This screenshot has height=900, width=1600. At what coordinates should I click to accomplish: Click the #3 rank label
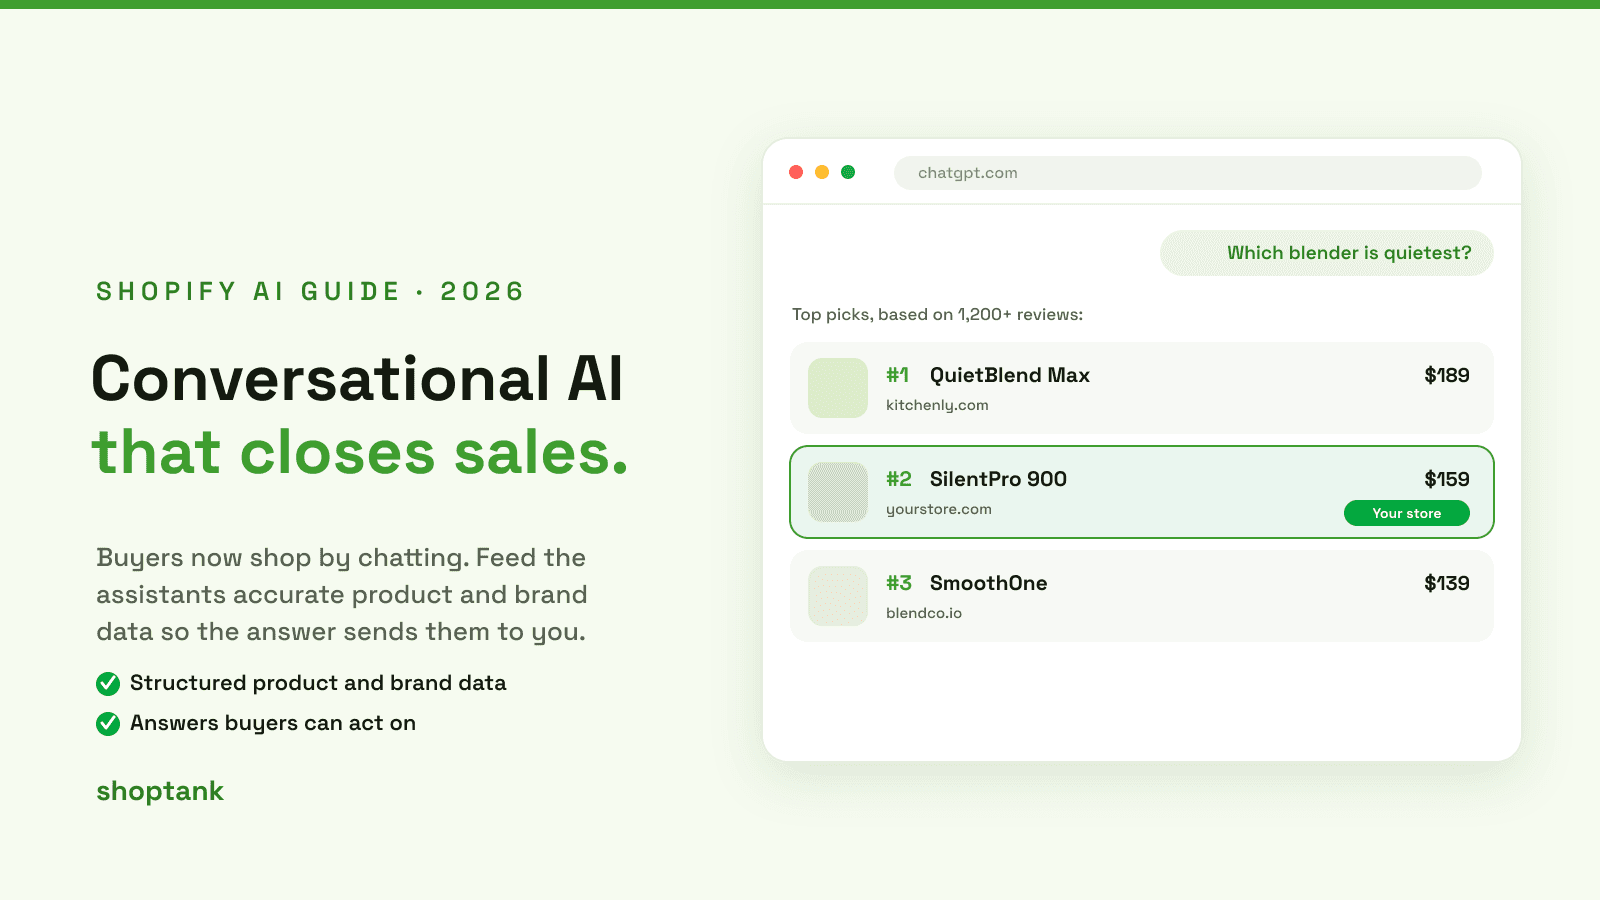[899, 583]
